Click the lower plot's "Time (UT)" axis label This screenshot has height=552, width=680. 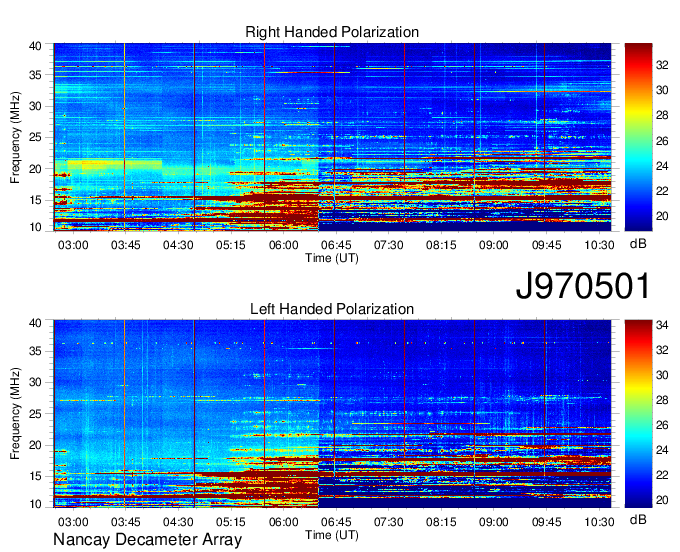332,535
